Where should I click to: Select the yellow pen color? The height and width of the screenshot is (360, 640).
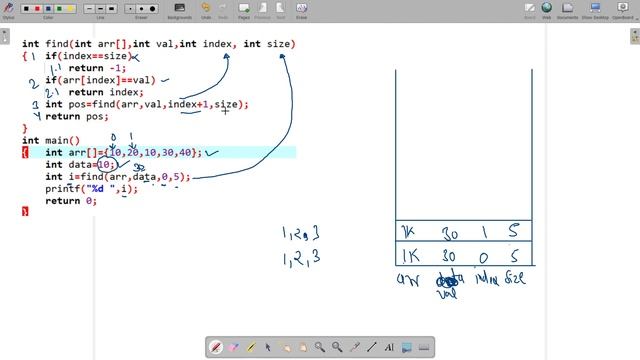point(70,9)
